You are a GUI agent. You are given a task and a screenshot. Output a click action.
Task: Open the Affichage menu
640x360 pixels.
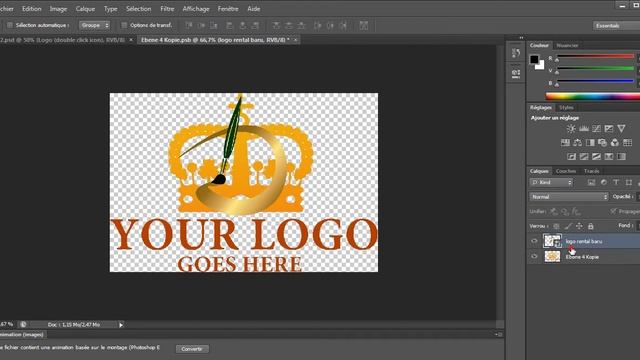pos(196,9)
